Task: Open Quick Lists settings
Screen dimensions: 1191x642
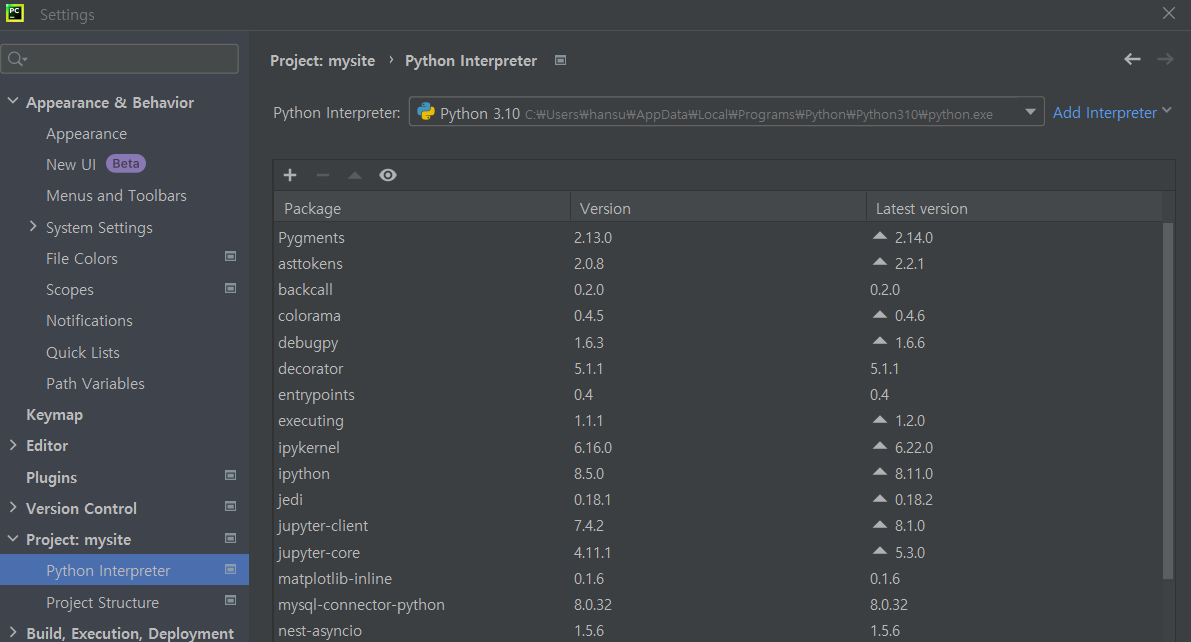Action: point(83,353)
